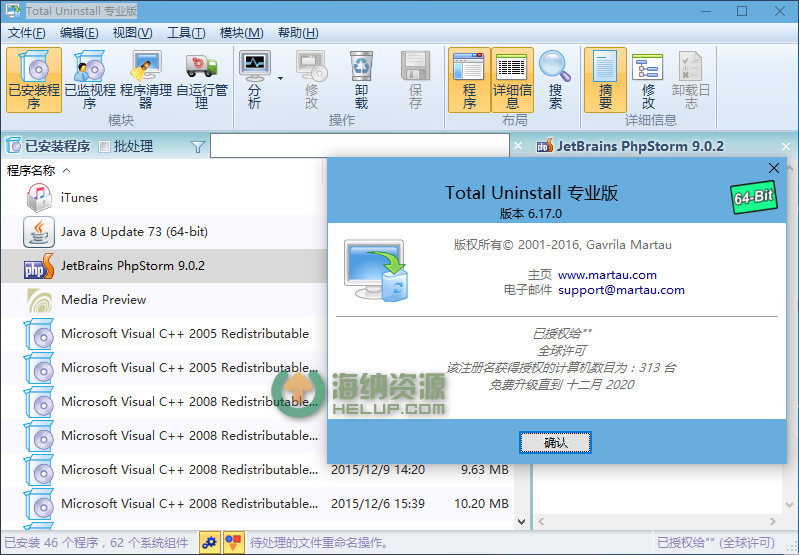The width and height of the screenshot is (799, 555).
Task: Click the gear icon in status bar
Action: click(209, 542)
